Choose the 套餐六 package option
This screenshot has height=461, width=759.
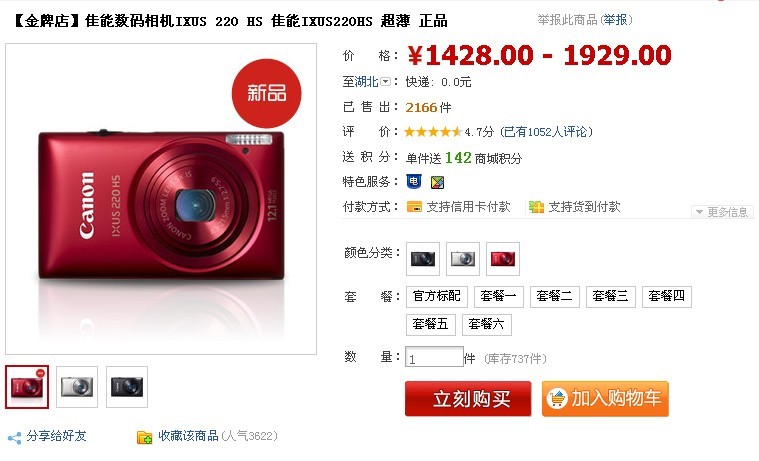click(486, 324)
